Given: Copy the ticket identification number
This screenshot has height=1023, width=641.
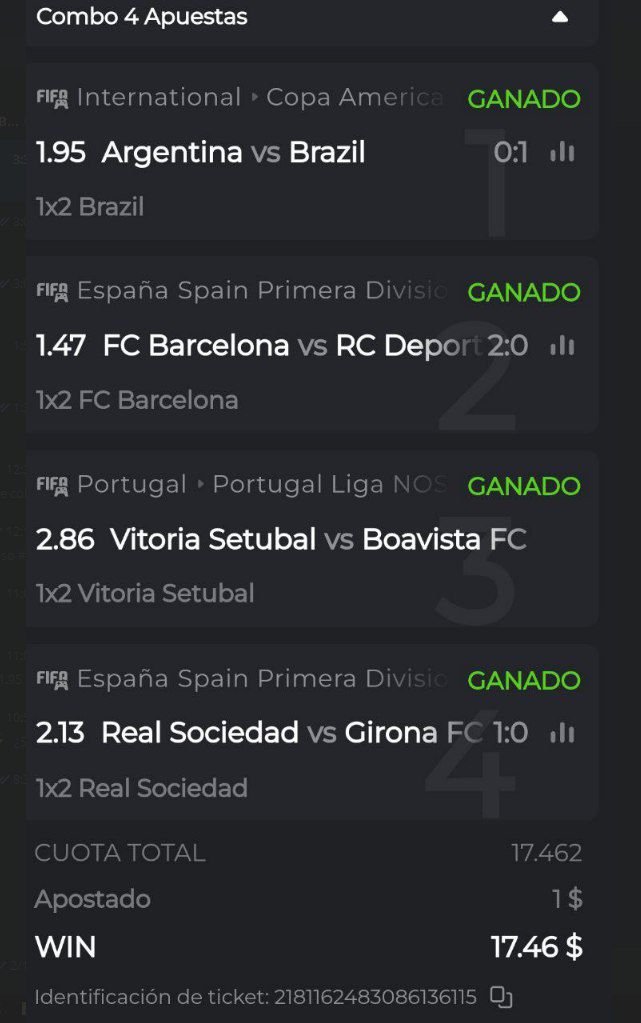Looking at the screenshot, I should tap(501, 997).
